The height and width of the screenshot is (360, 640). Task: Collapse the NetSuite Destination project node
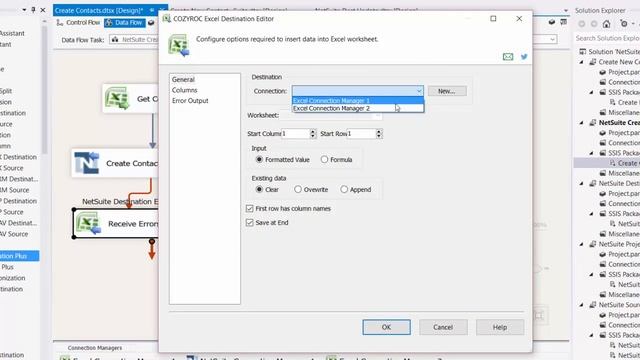[x=582, y=183]
